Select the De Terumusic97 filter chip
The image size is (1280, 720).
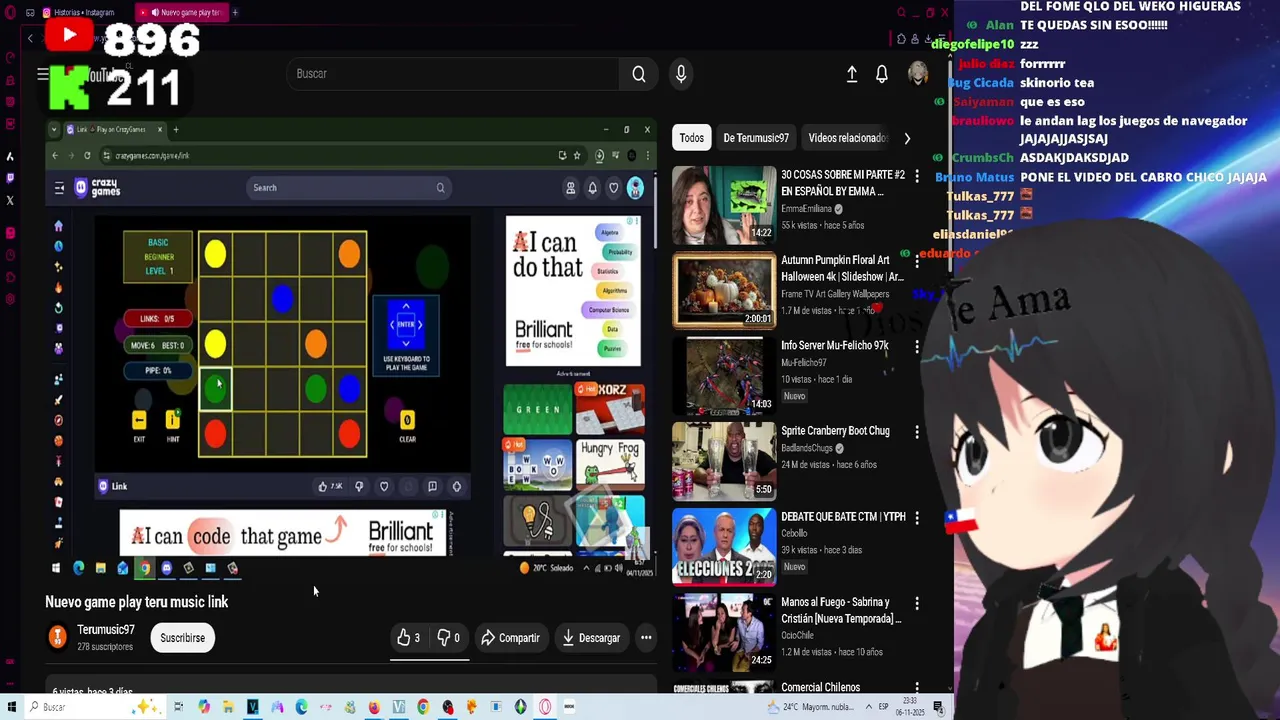tap(756, 138)
